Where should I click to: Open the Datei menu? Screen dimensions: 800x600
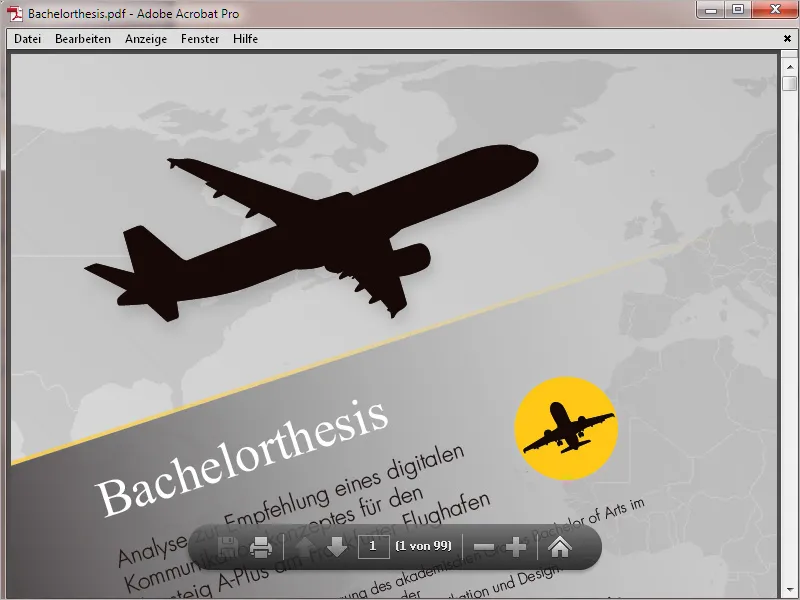(x=28, y=39)
